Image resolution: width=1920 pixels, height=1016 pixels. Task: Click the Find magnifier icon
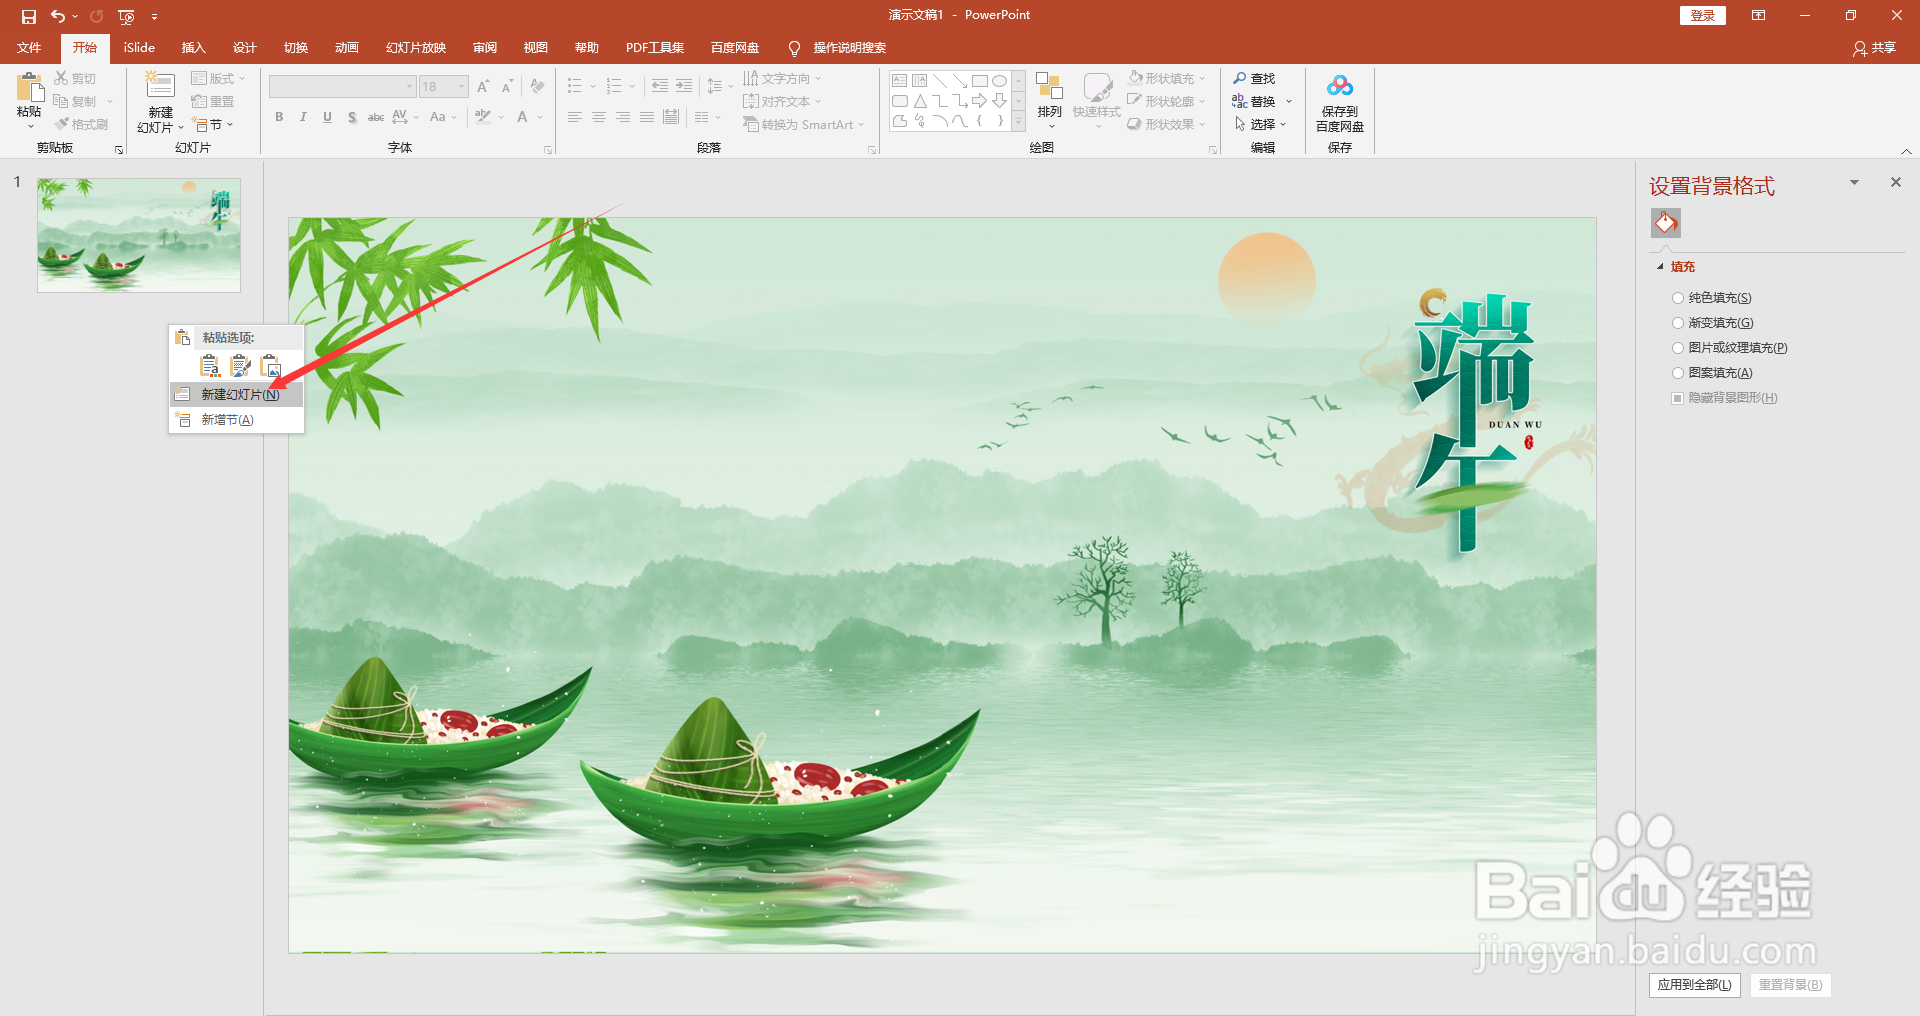coord(1240,78)
